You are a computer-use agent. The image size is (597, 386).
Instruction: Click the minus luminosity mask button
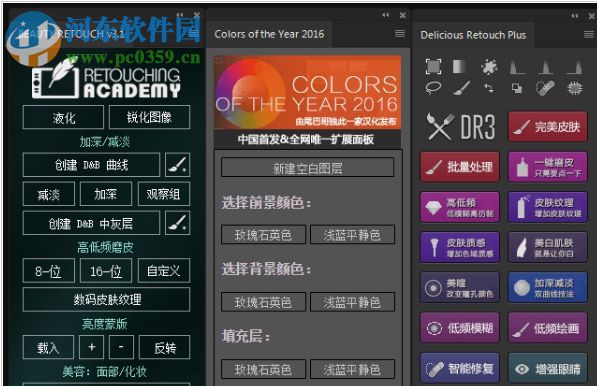121,347
